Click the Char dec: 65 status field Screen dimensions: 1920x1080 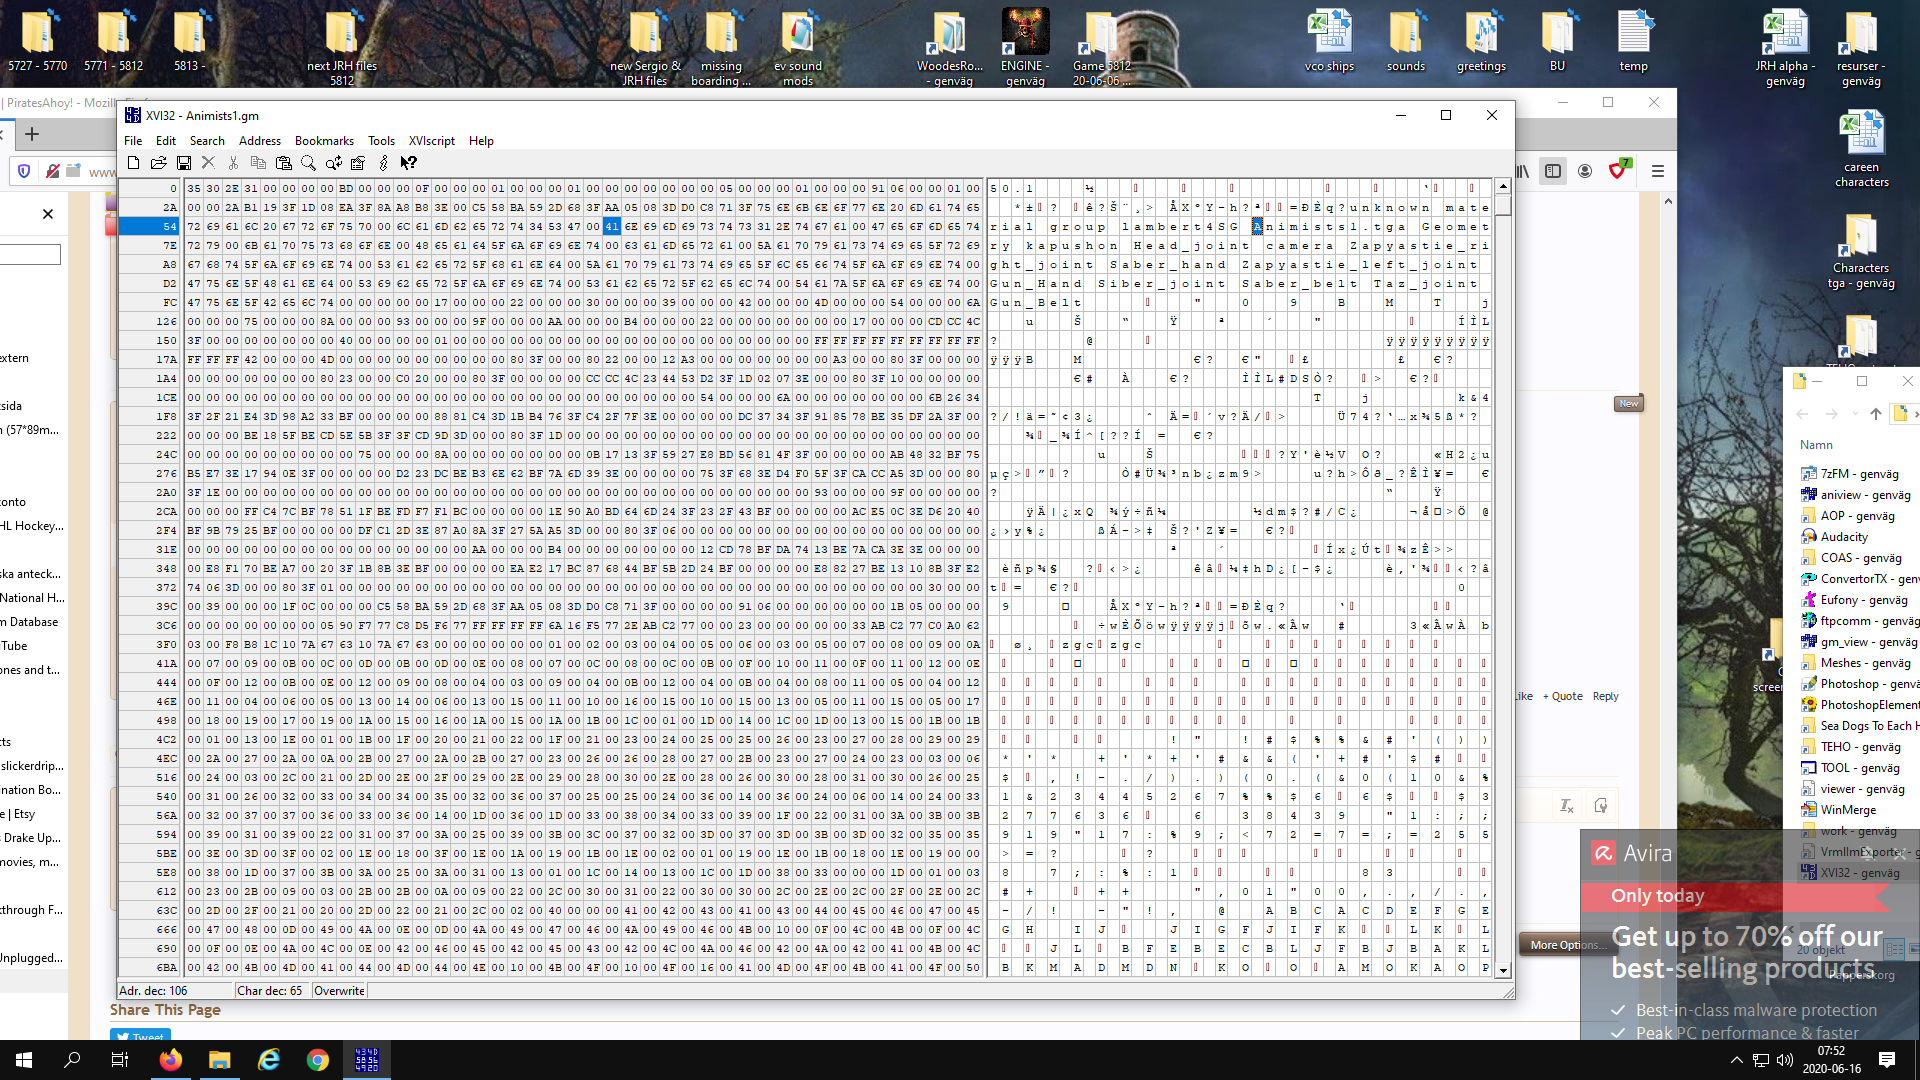(x=272, y=991)
